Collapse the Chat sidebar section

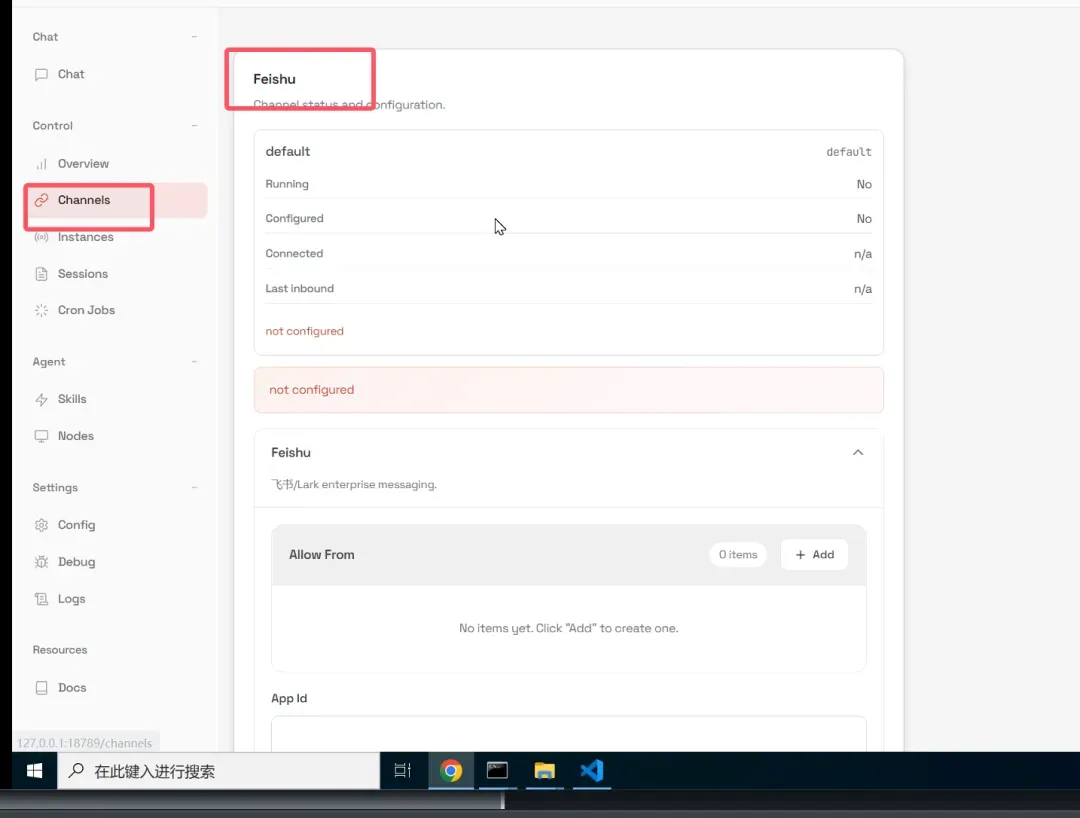194,37
